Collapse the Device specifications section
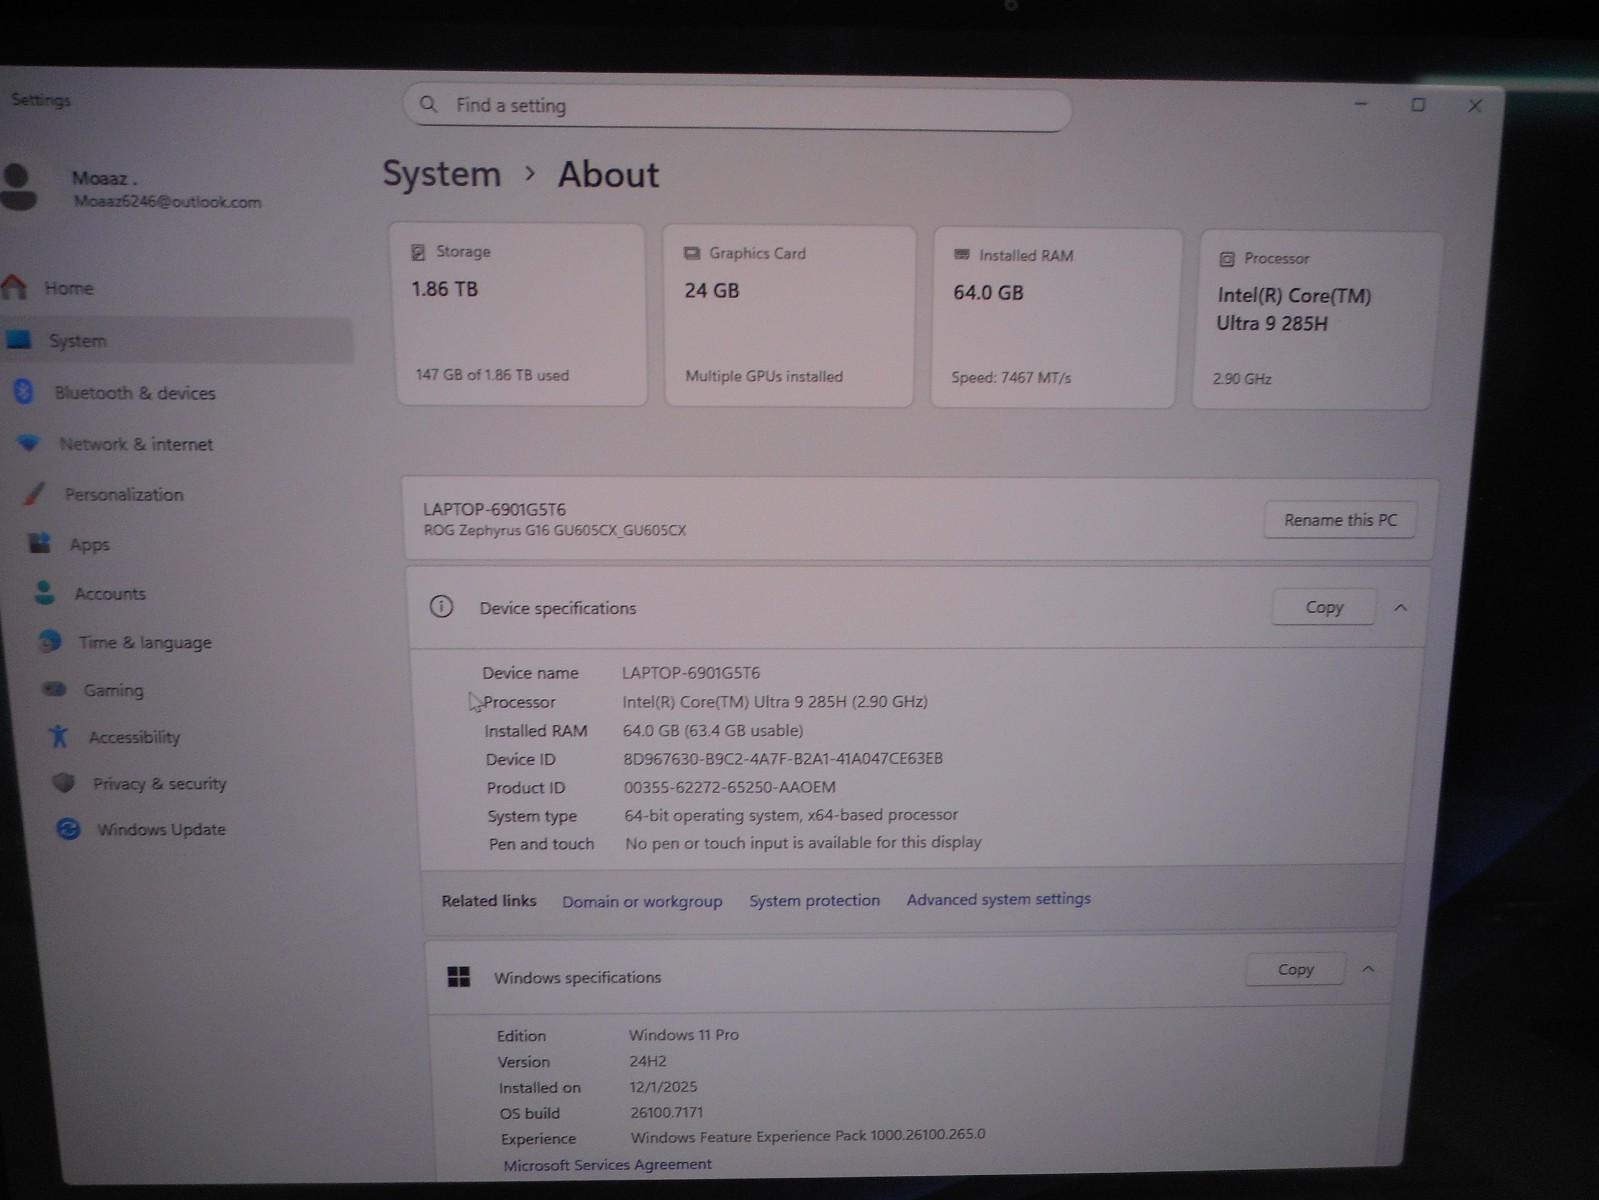1599x1200 pixels. 1401,607
